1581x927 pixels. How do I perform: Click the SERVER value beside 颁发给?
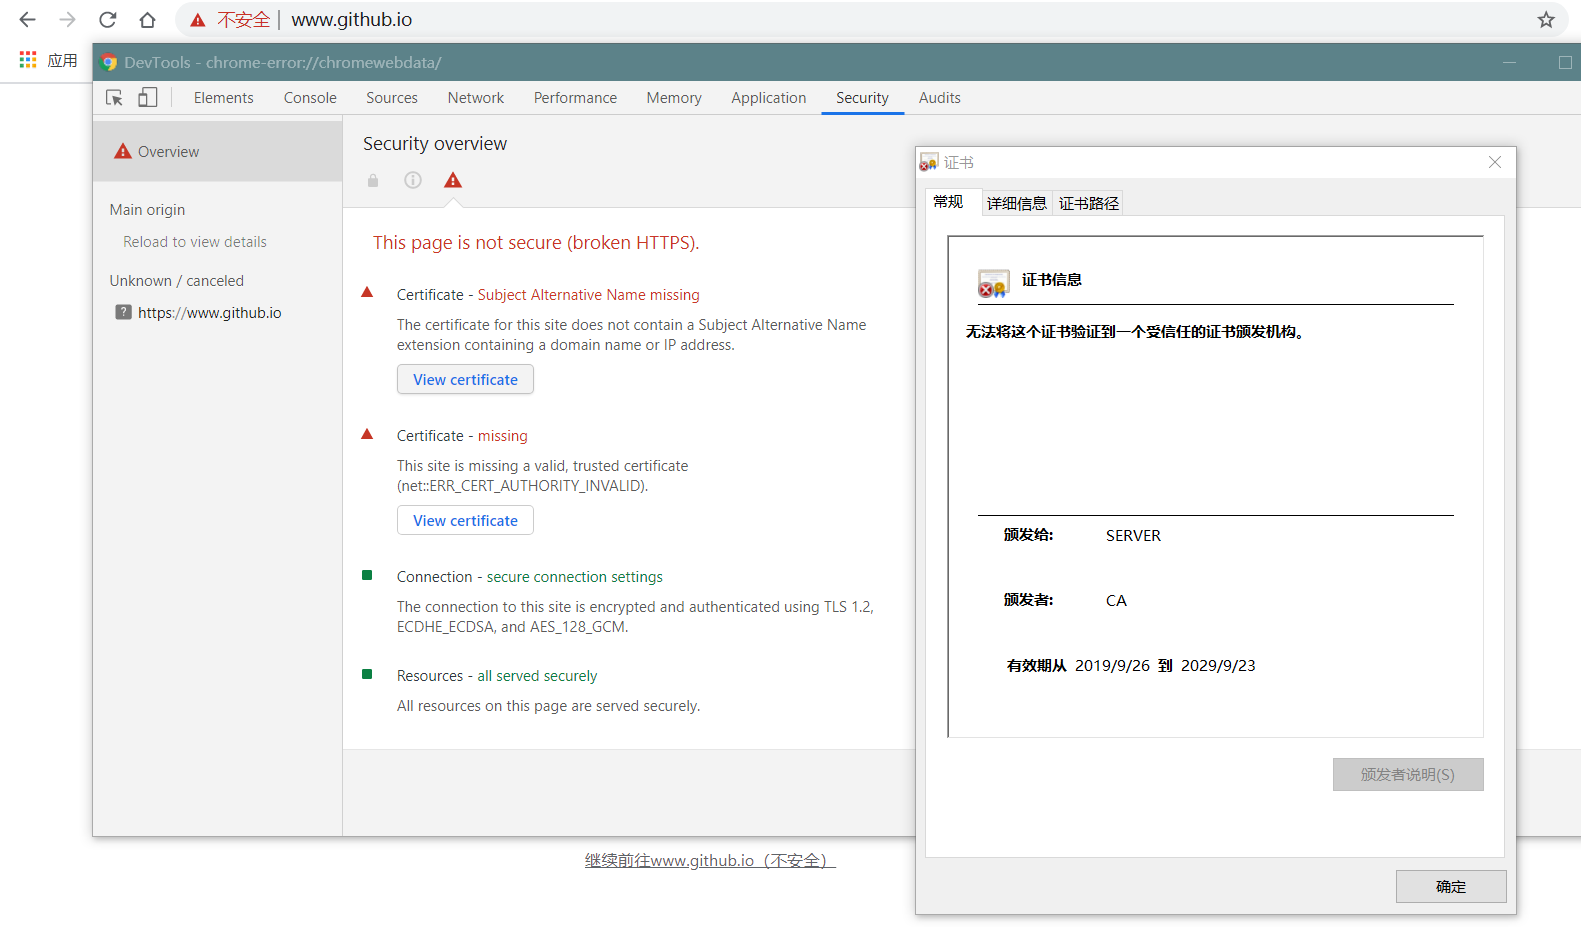[x=1133, y=536]
